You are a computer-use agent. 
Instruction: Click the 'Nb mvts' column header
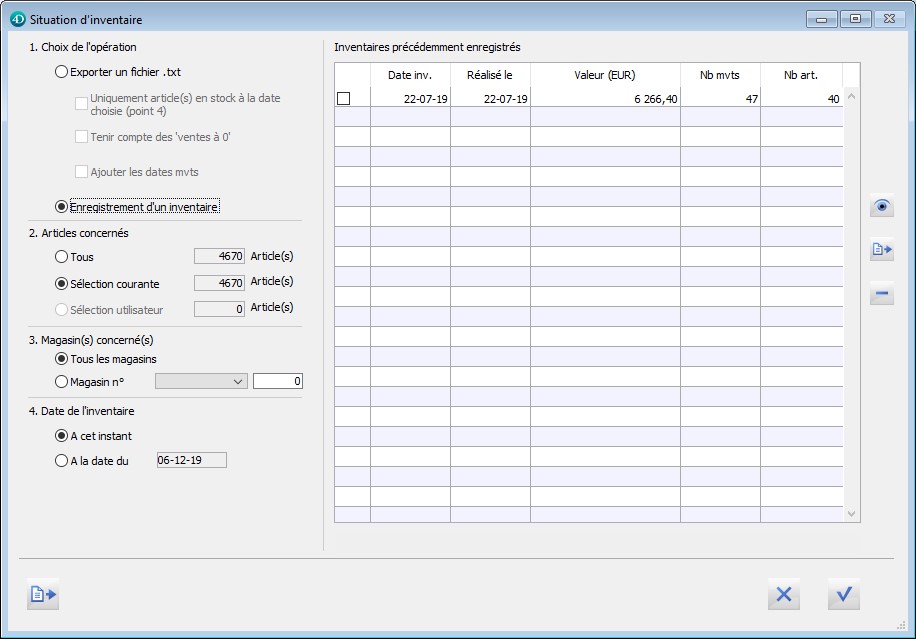click(720, 75)
